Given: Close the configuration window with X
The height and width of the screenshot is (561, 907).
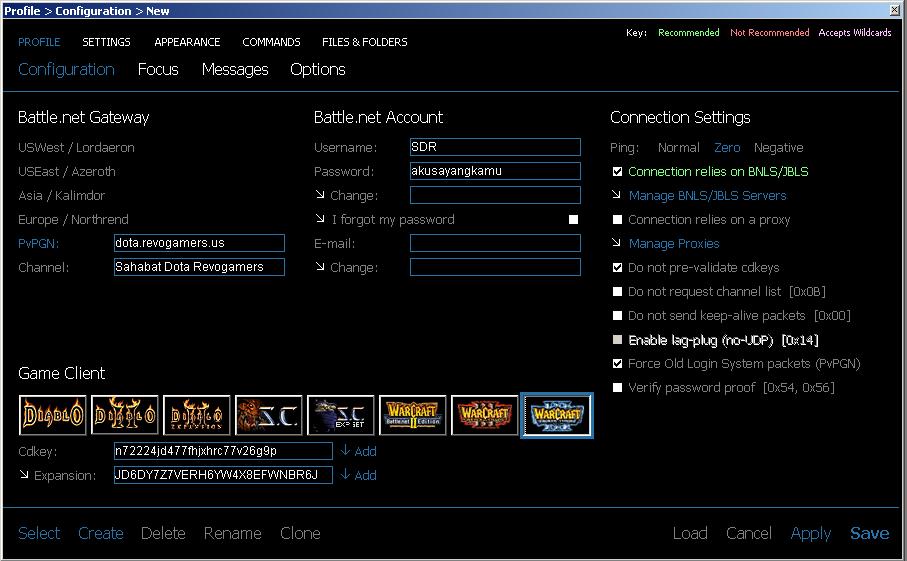Looking at the screenshot, I should pos(895,10).
